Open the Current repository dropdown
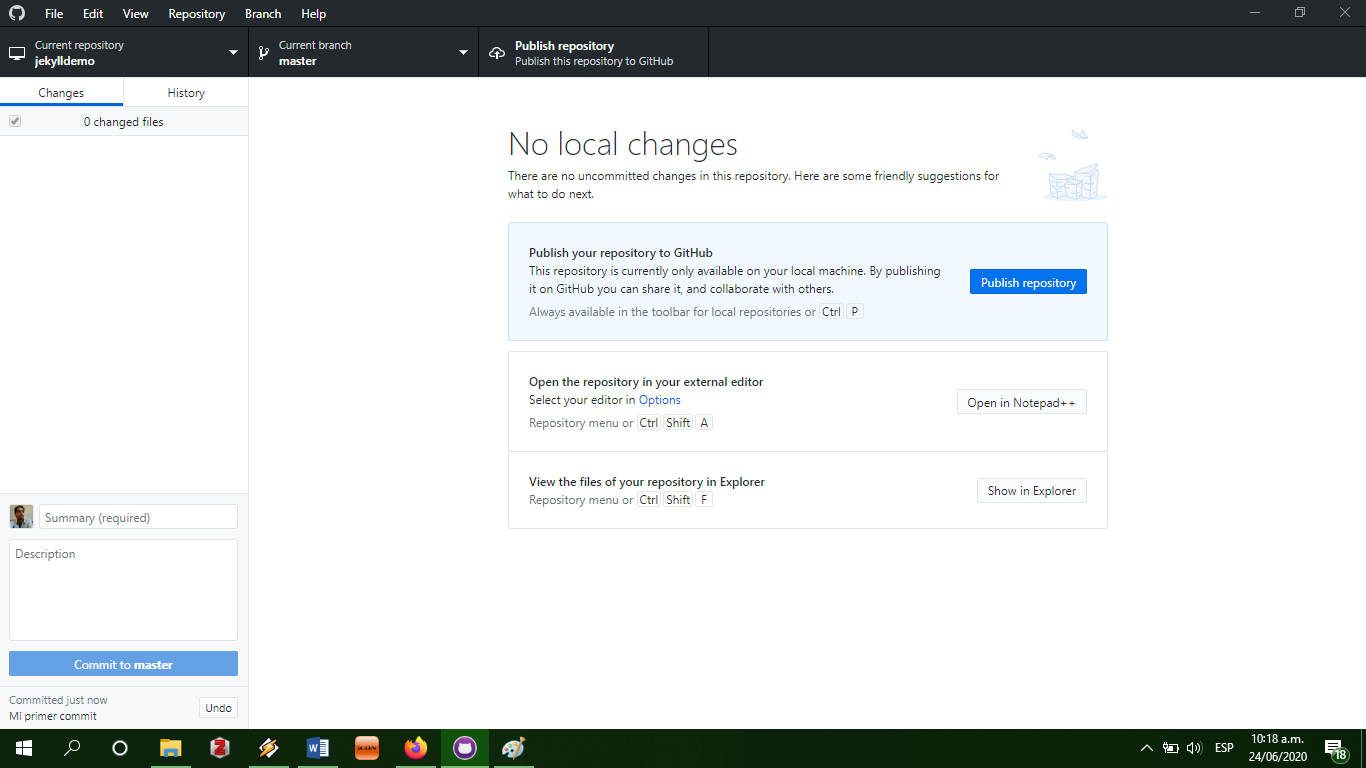This screenshot has width=1366, height=768. [124, 51]
